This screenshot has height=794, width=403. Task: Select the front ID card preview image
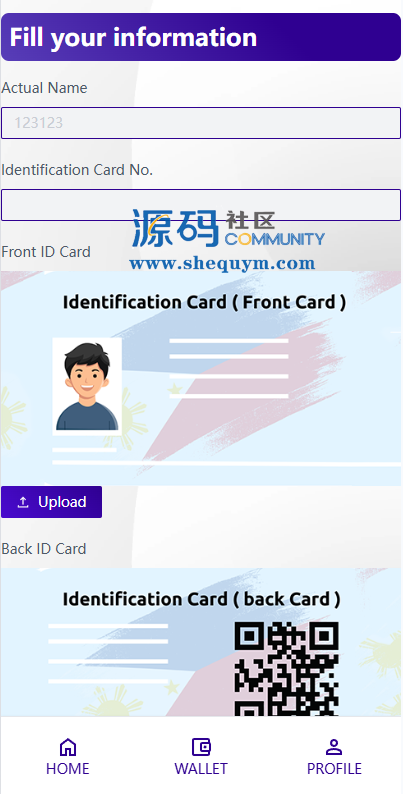tap(201, 378)
